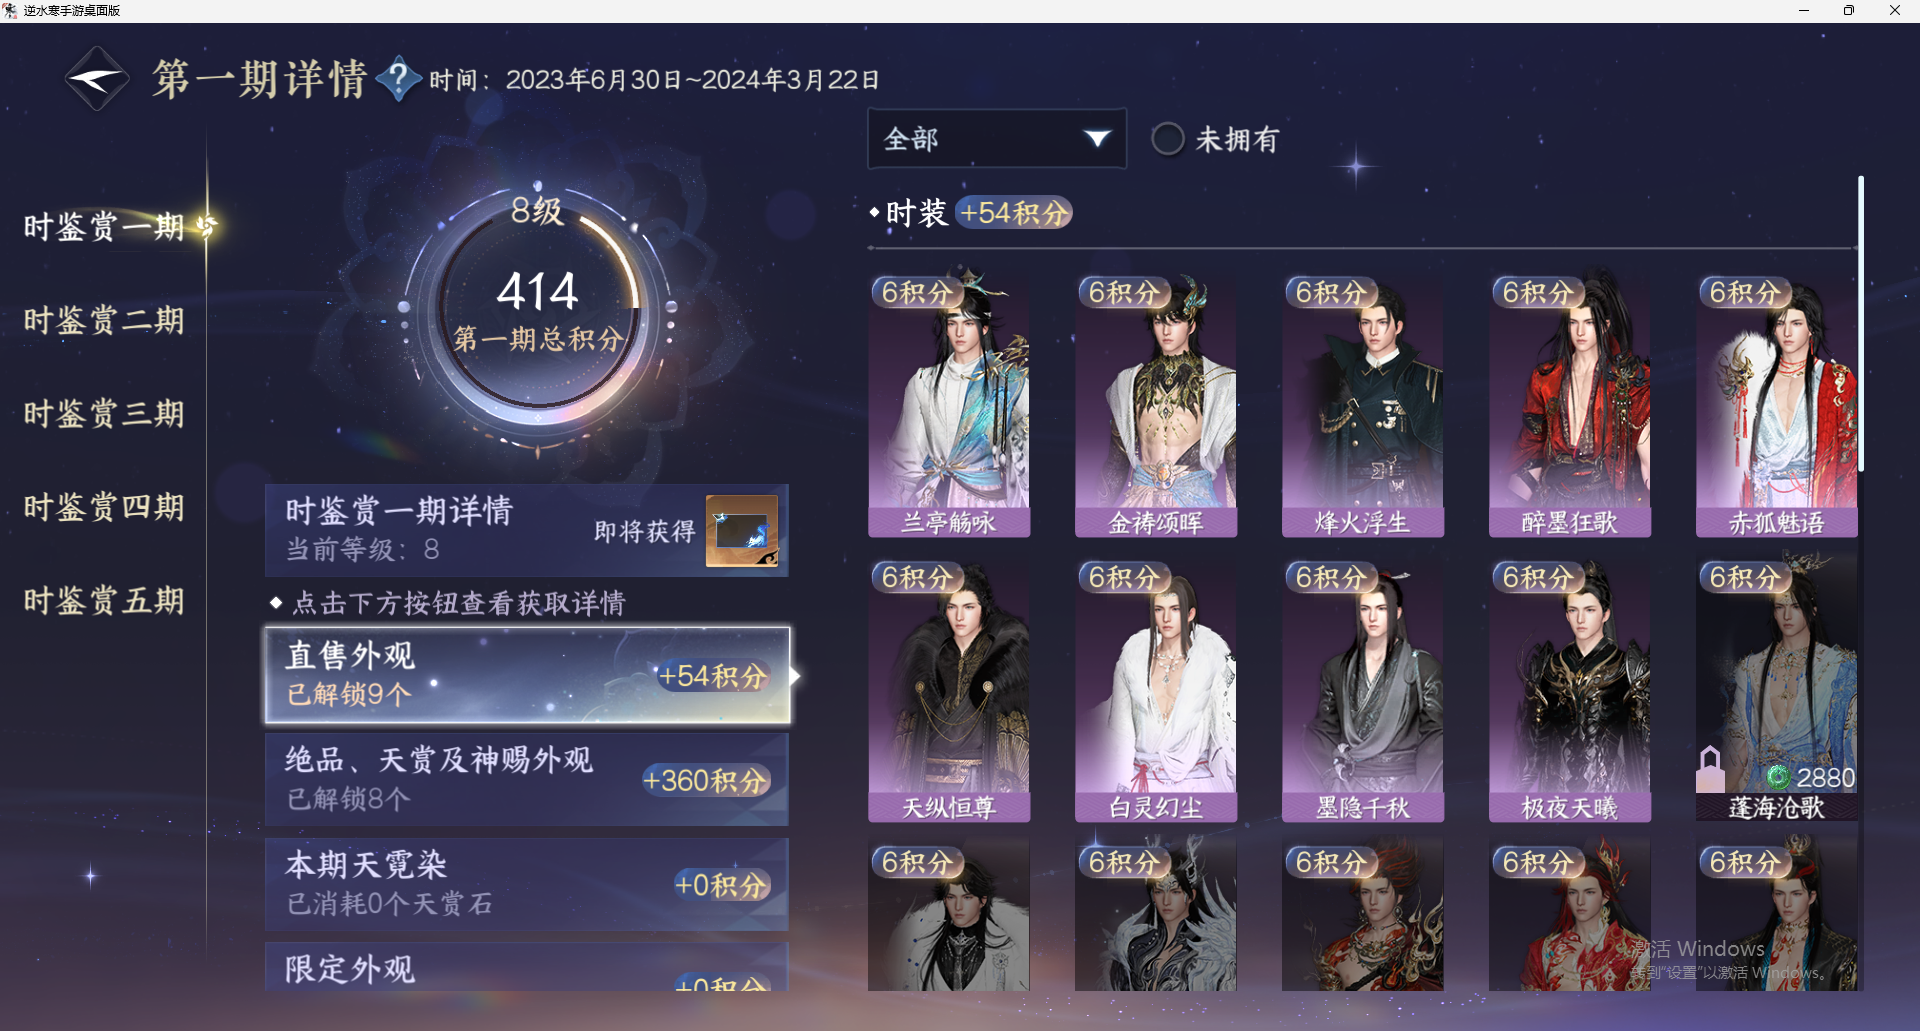
Task: Select the 赤狐魅语 outfit card
Action: click(1777, 404)
